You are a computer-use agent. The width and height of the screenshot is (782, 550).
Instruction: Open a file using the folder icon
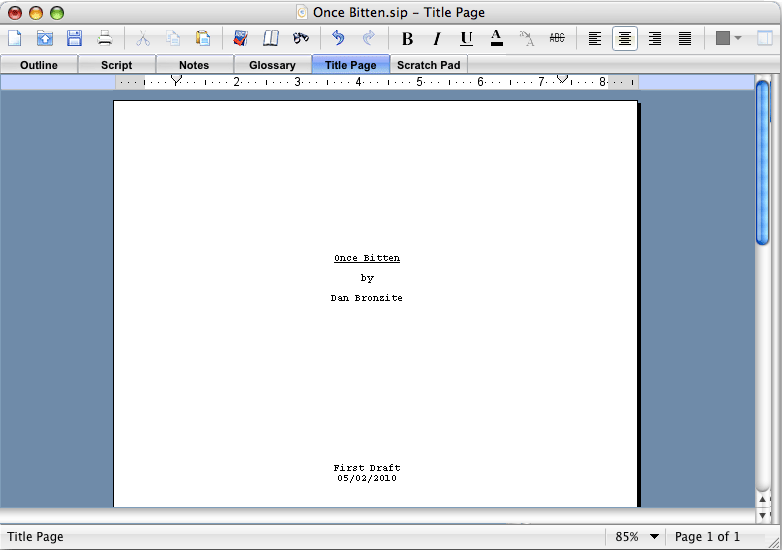[44, 38]
